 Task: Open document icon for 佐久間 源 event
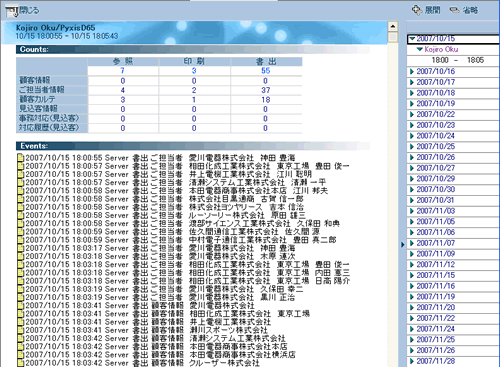[x=21, y=232]
